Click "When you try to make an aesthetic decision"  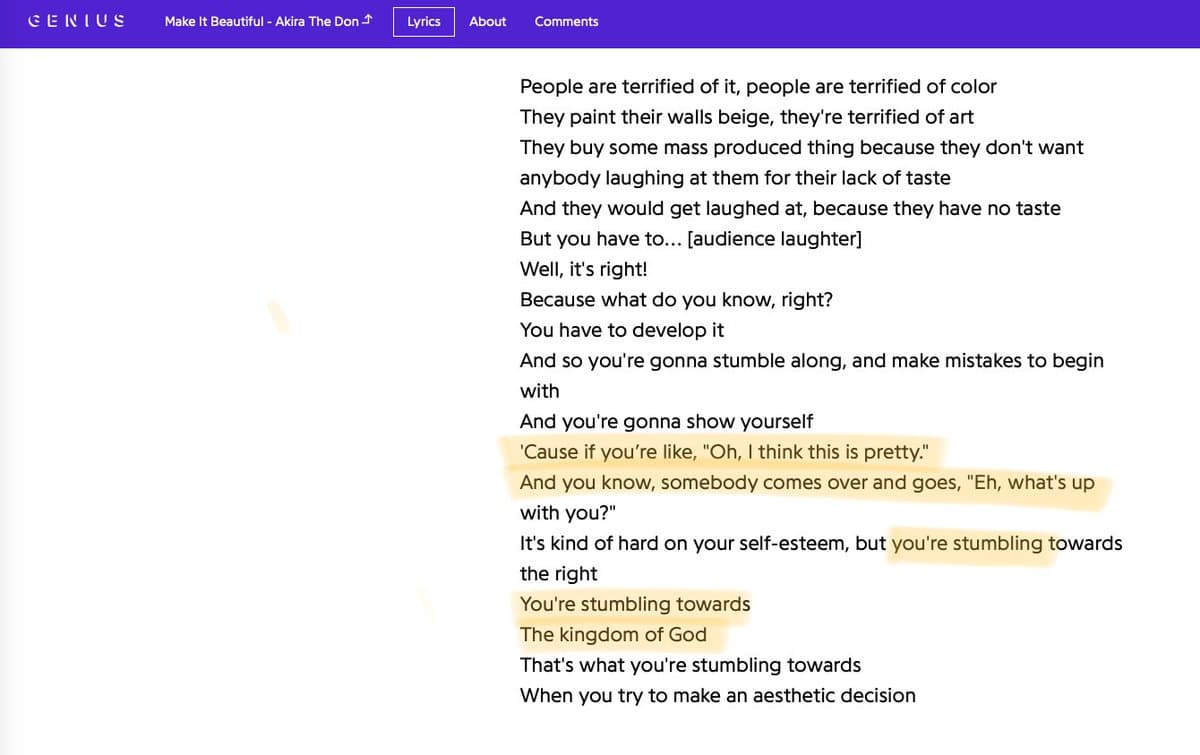717,696
